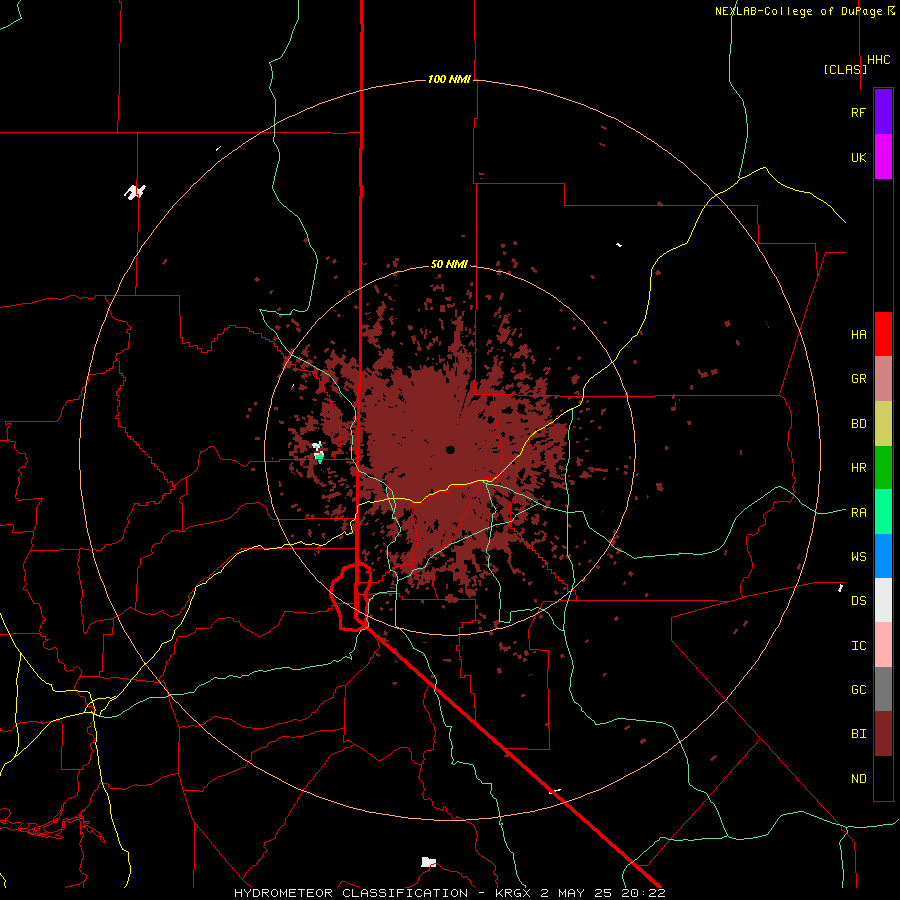Select the IC light pink legend swatch
Screen dimensions: 900x900
883,645
